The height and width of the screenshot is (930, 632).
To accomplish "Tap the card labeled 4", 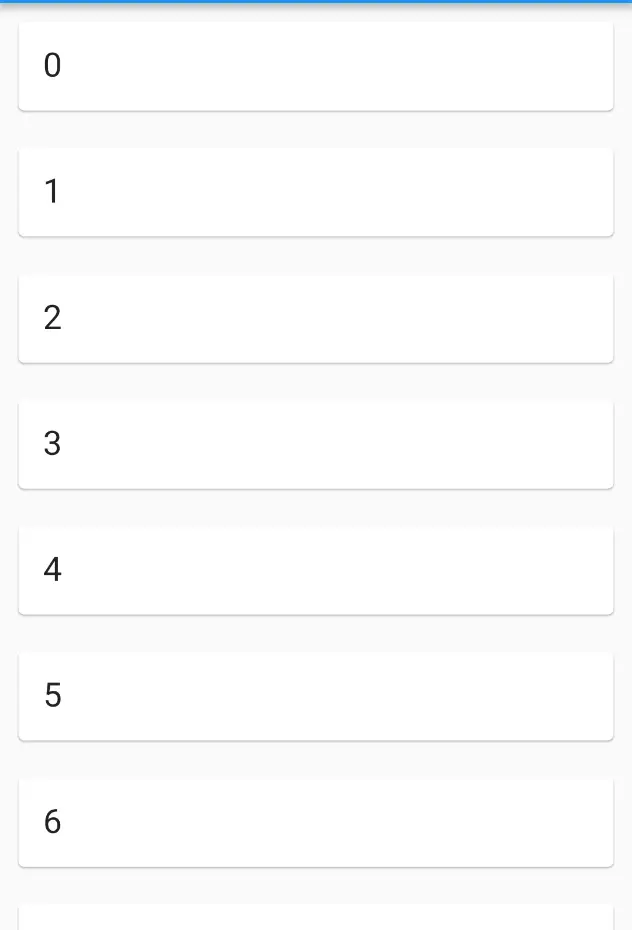I will 316,570.
